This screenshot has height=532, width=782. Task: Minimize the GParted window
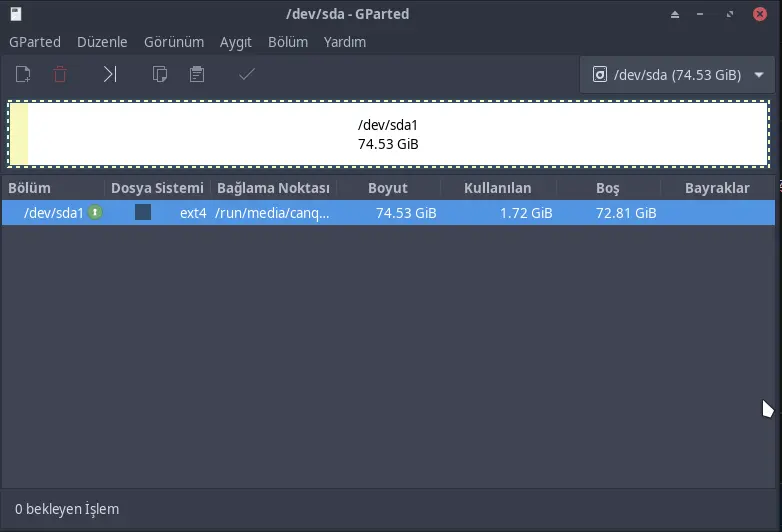700,14
